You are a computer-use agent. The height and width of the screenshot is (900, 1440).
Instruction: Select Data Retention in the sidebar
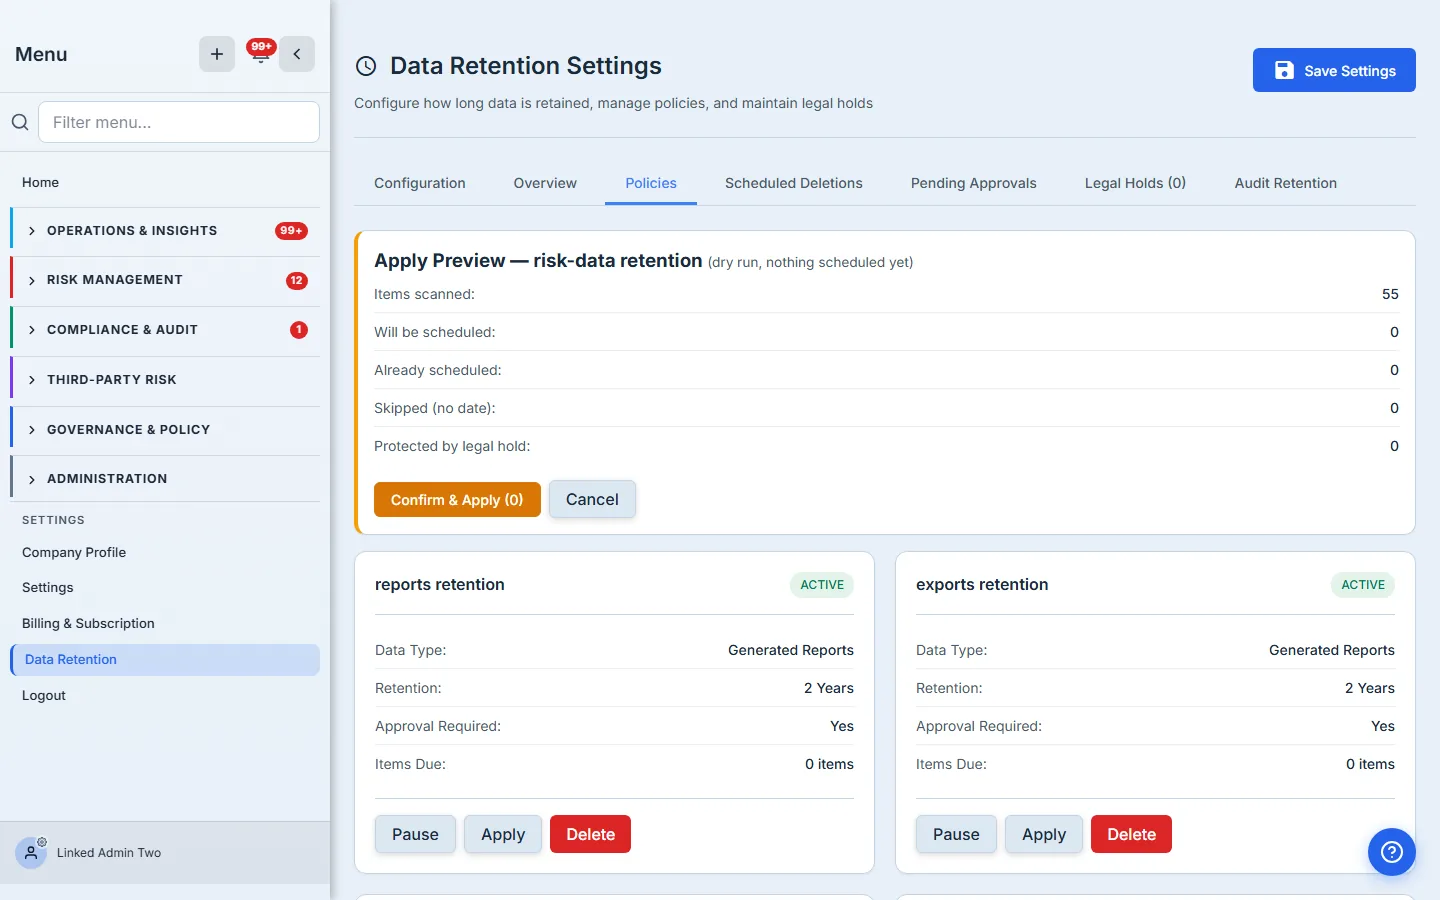tap(165, 659)
